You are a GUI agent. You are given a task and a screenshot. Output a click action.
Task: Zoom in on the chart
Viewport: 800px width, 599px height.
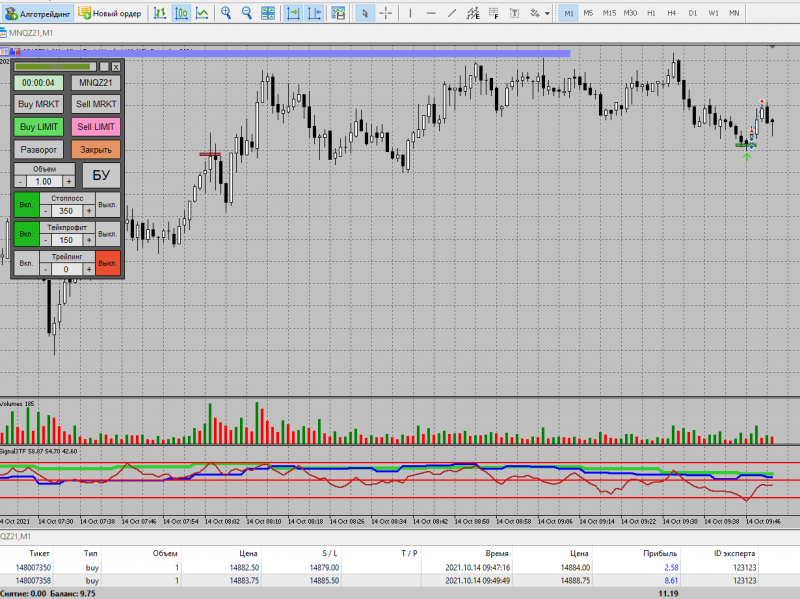pos(226,13)
